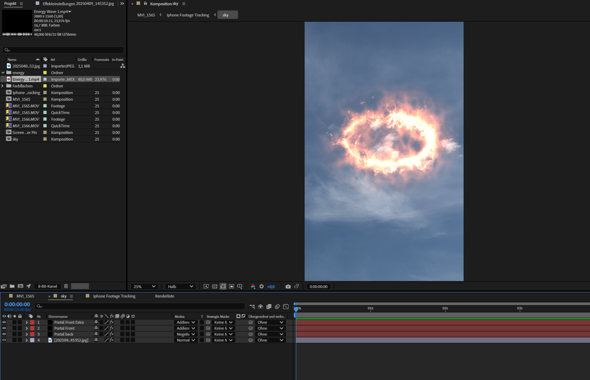The height and width of the screenshot is (380, 590).
Task: Take a snapshot with camera icon
Action: click(x=288, y=287)
